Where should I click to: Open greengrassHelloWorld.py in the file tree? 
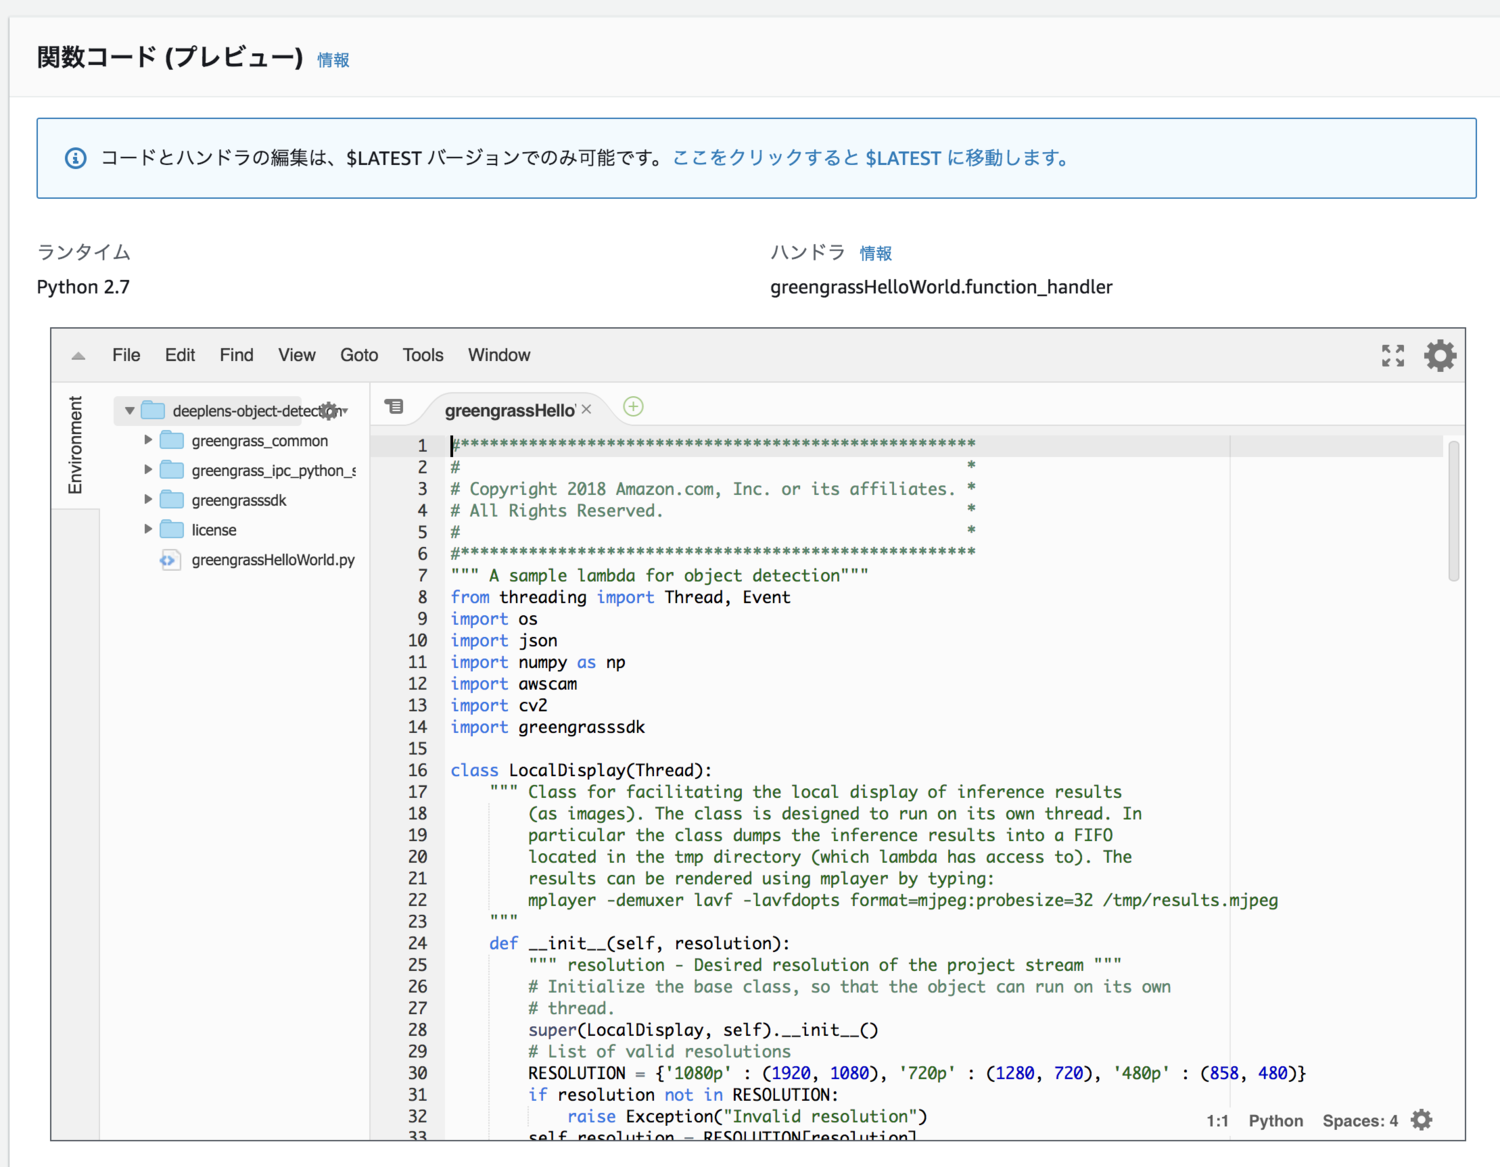[273, 560]
